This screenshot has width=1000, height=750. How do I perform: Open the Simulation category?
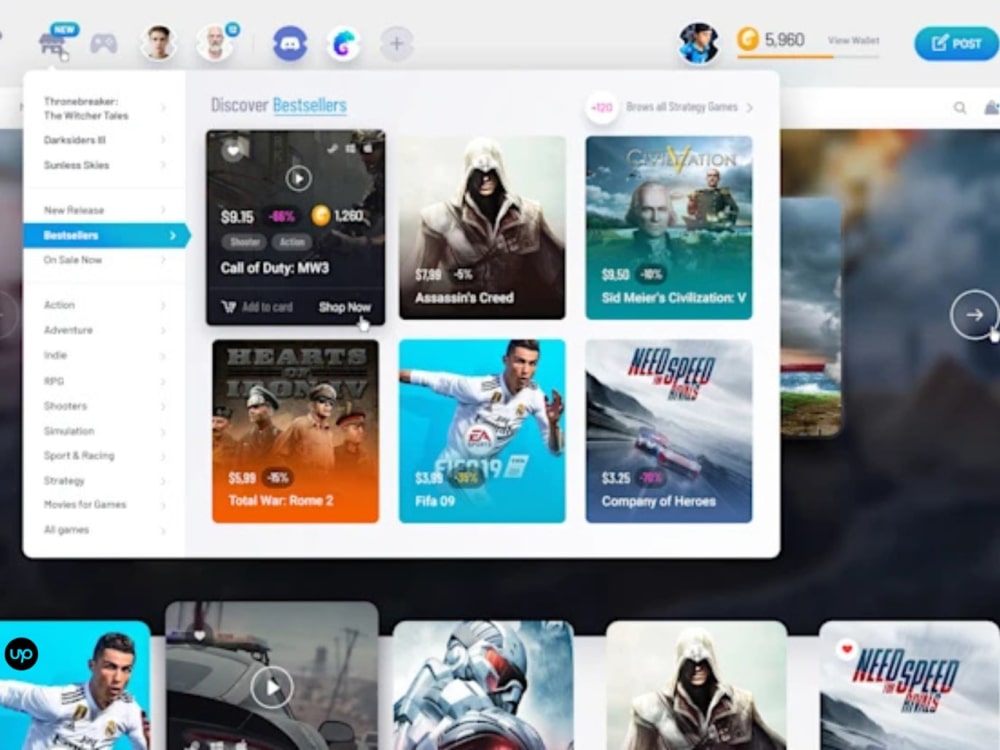pyautogui.click(x=69, y=430)
